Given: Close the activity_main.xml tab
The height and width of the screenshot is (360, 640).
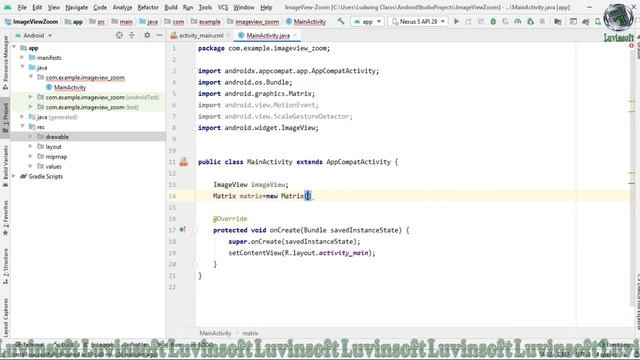Looking at the screenshot, I should coord(229,36).
